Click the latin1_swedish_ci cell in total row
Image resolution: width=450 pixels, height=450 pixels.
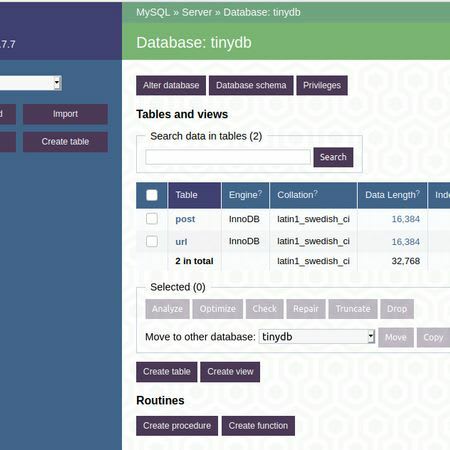313,261
